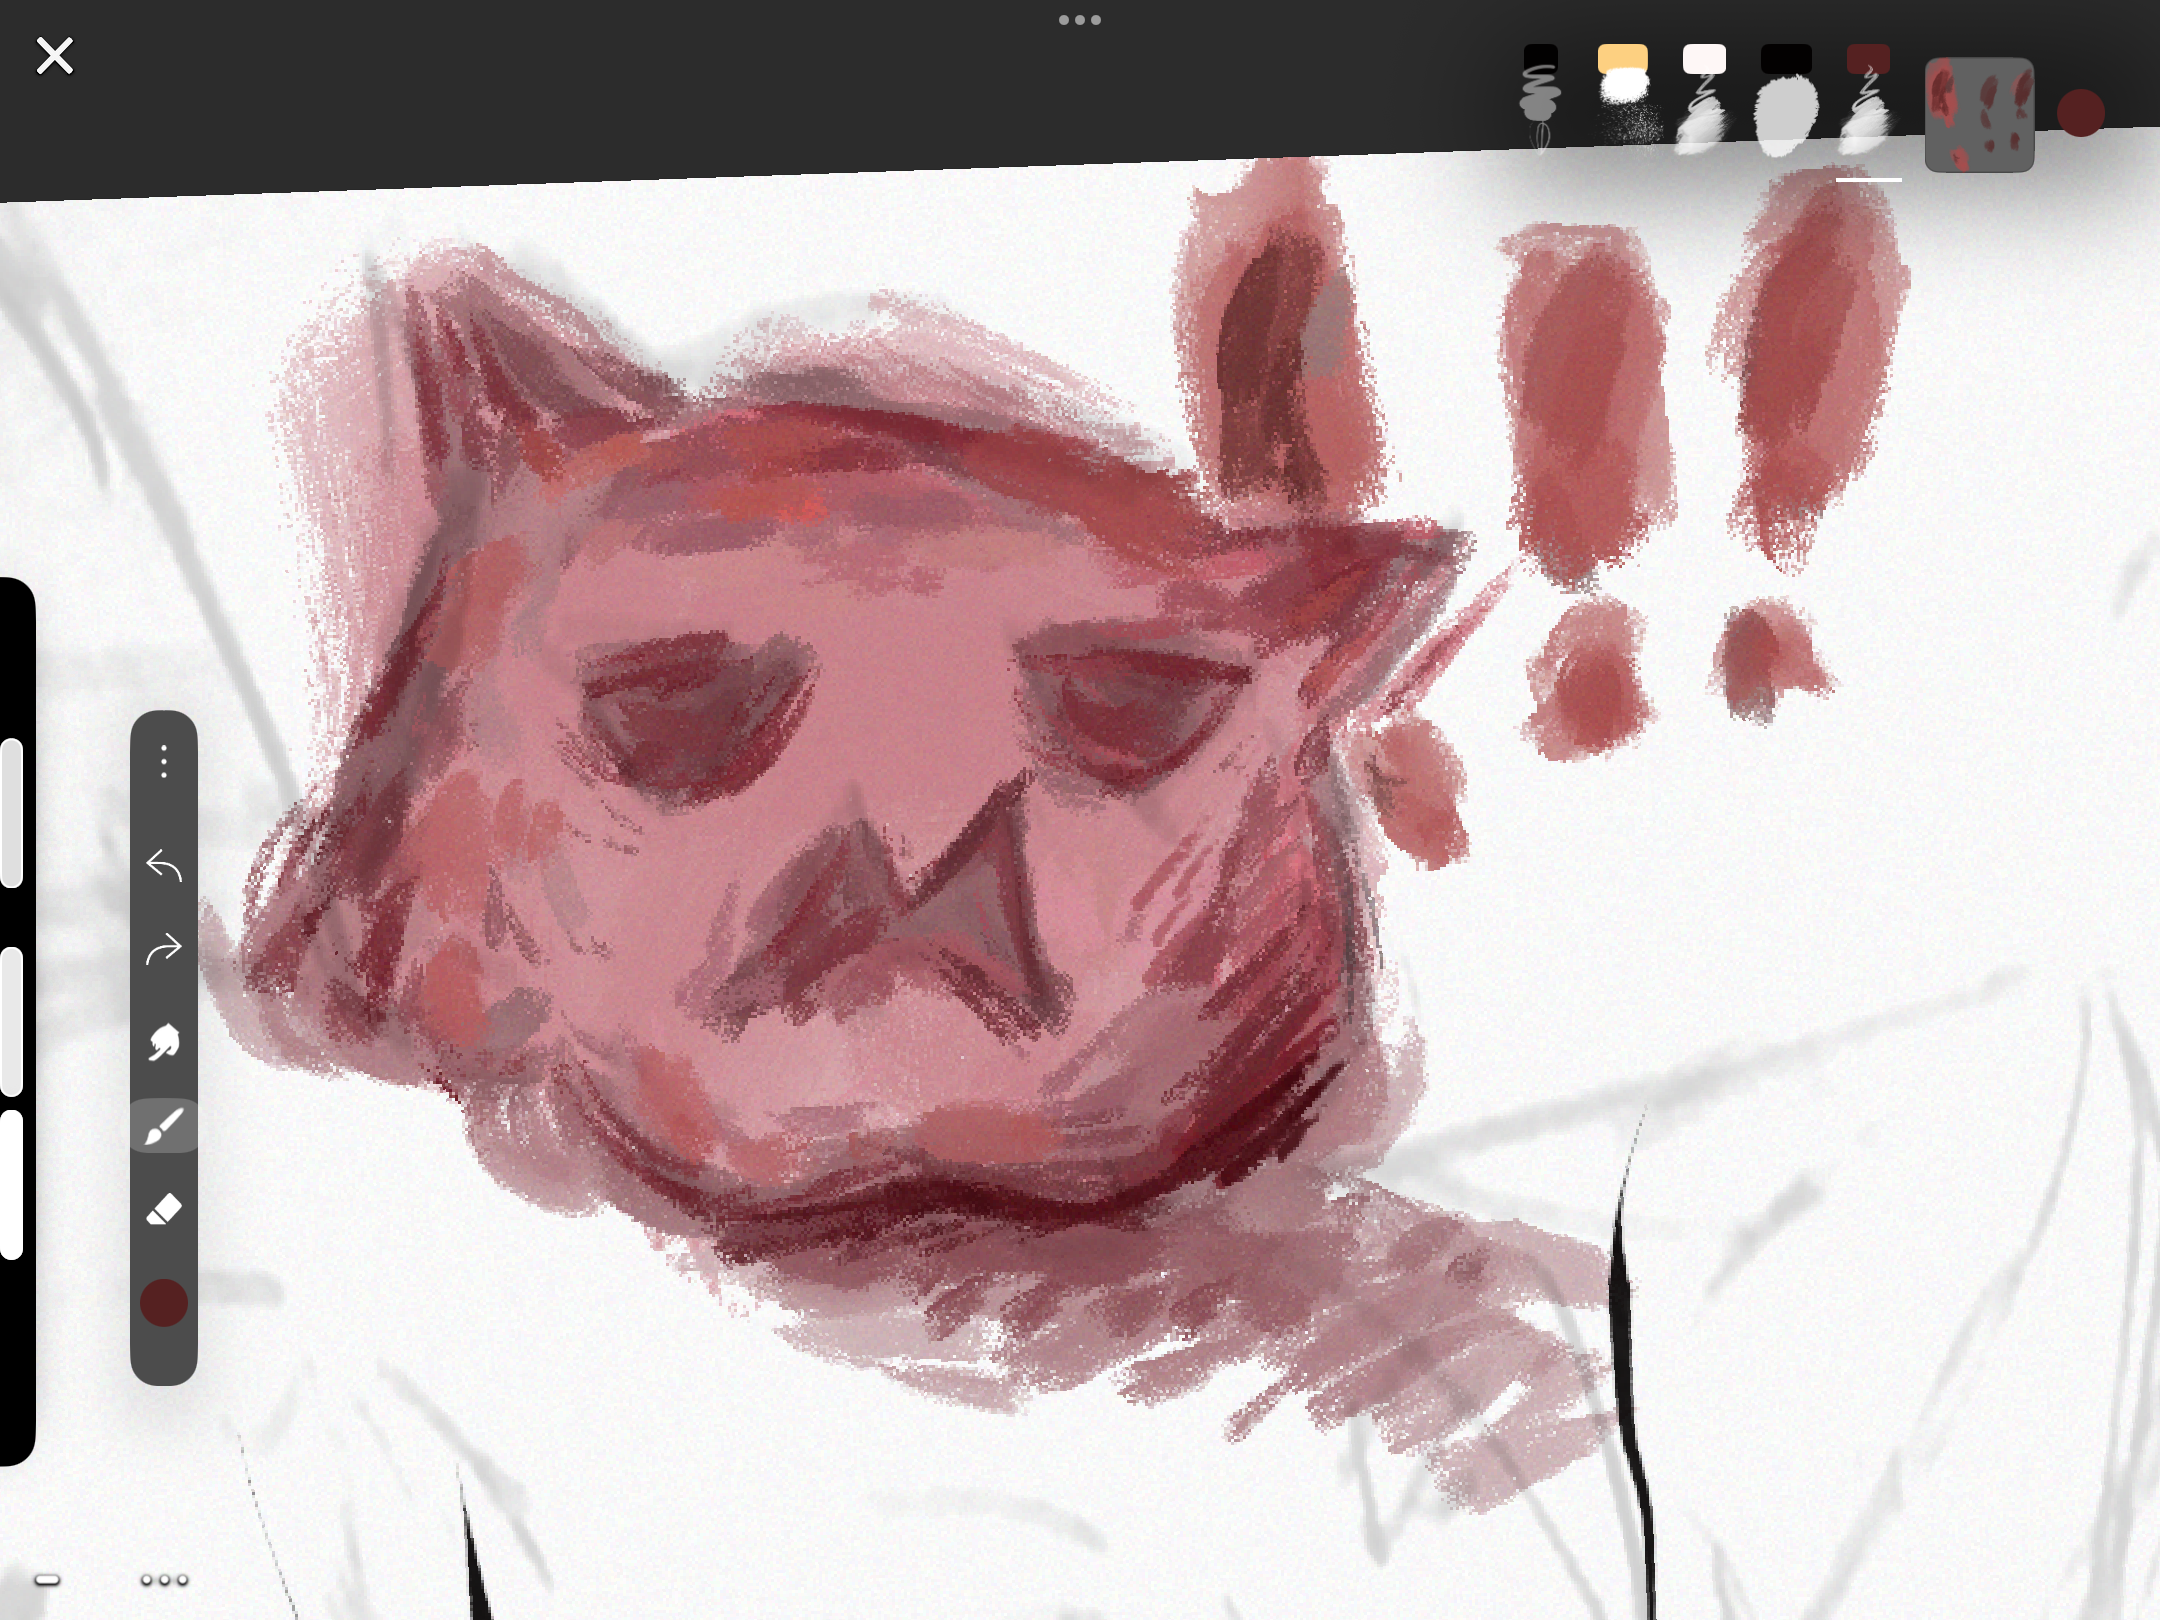Click the middle slider on left edge
The image size is (2160, 1620).
point(11,1021)
